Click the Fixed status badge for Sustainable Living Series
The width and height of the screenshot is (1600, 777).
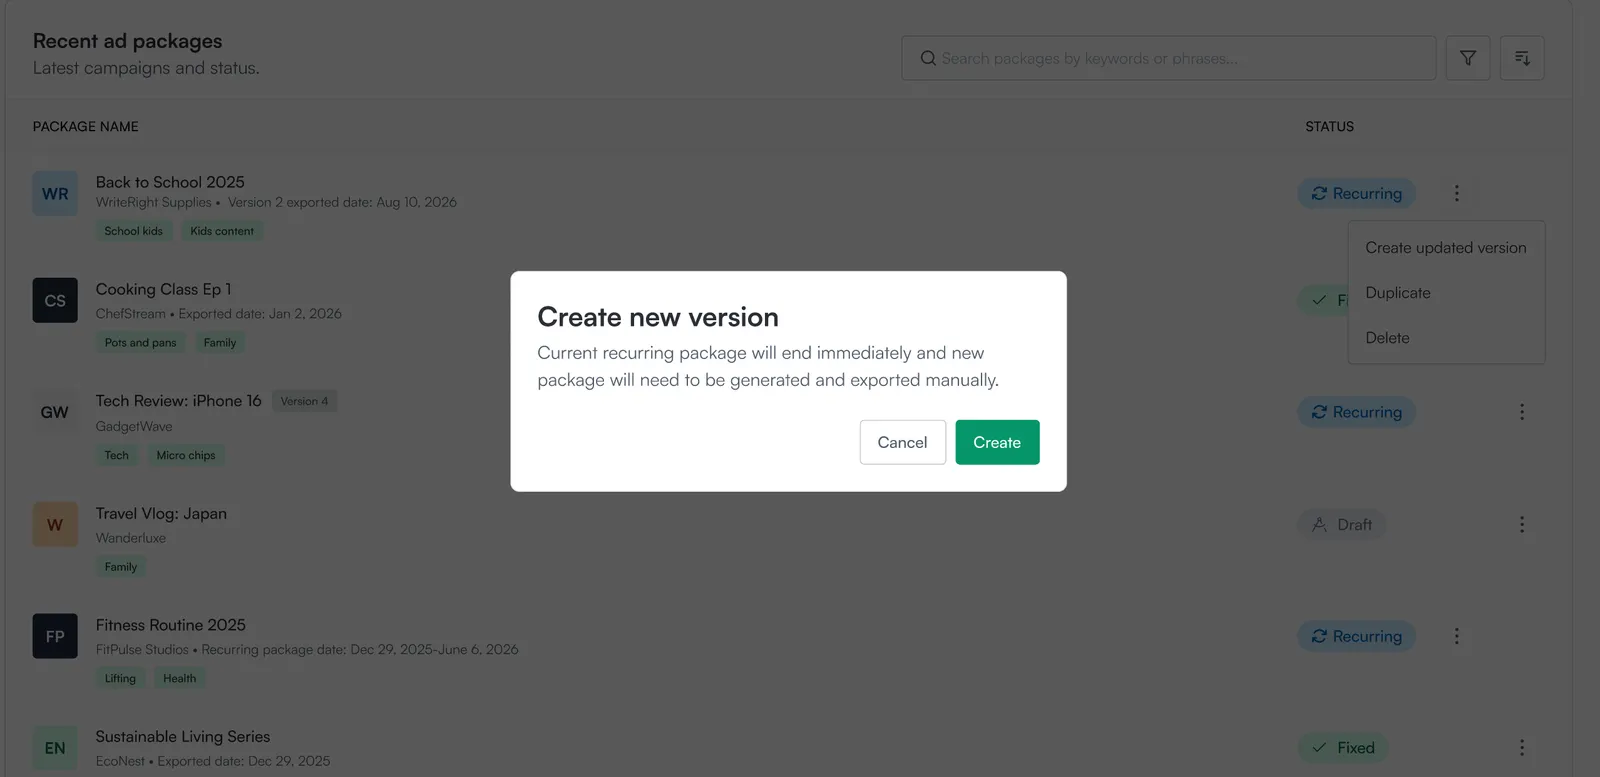click(1343, 748)
